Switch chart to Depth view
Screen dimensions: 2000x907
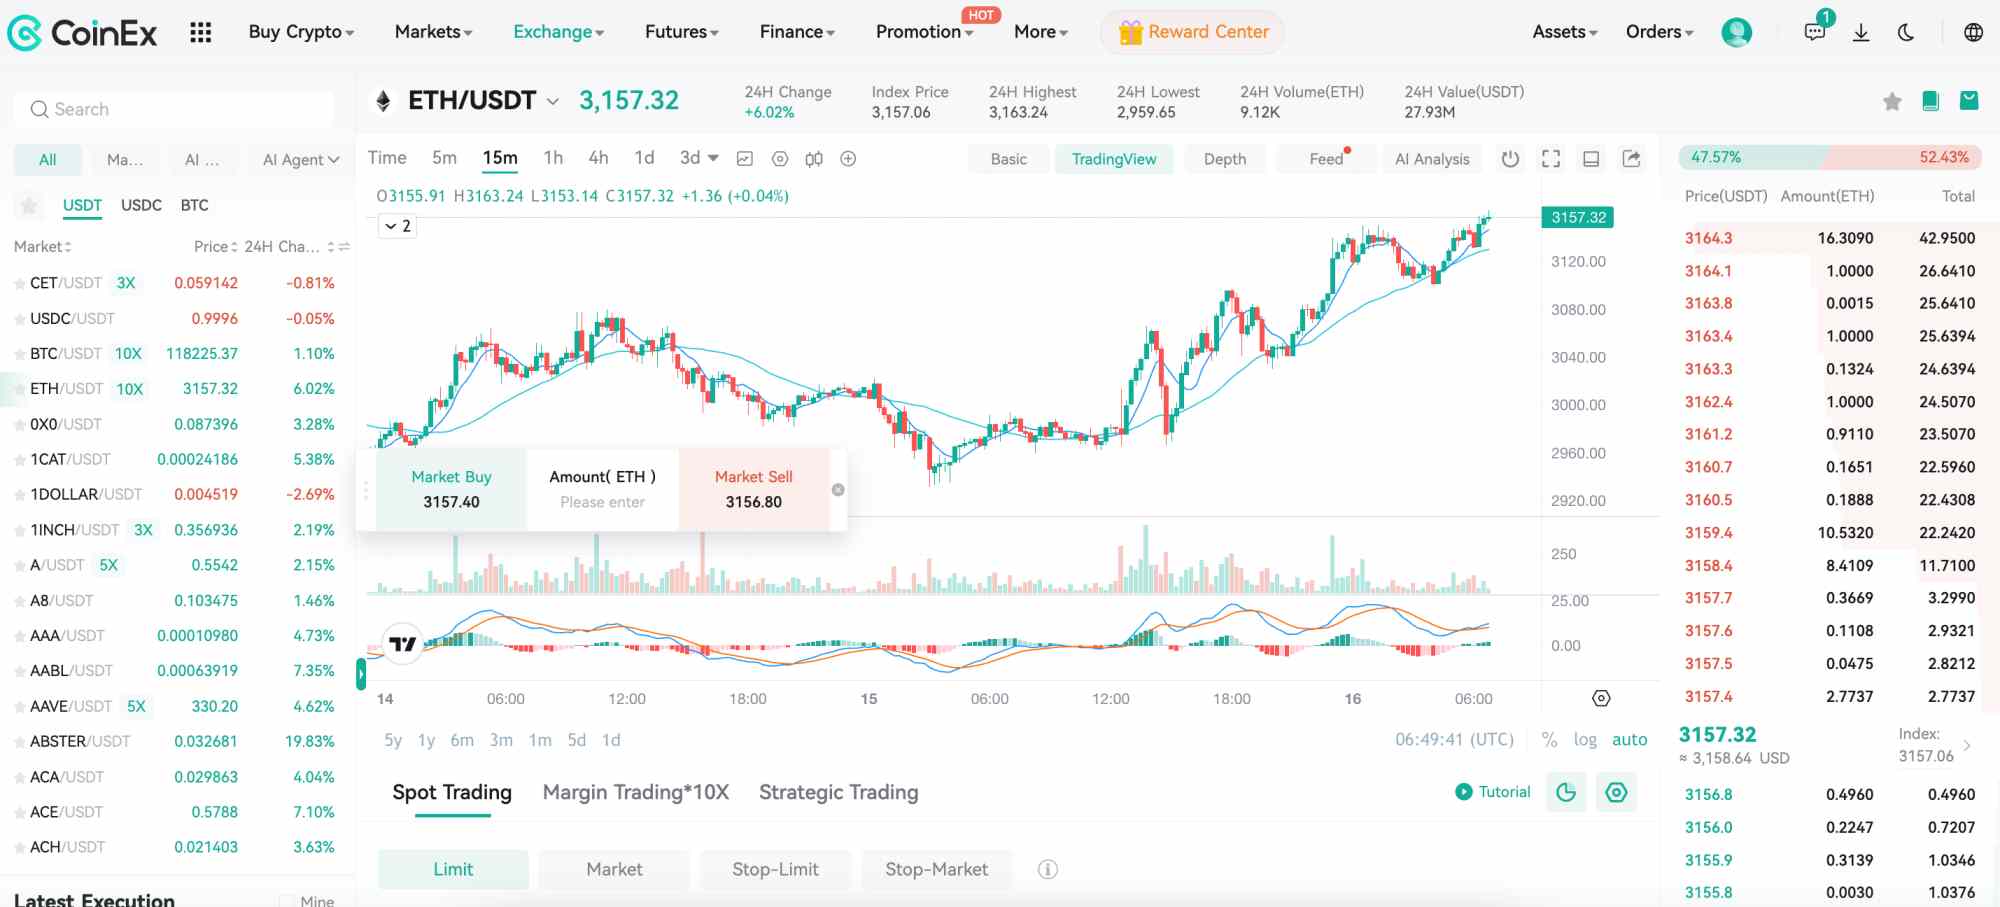click(x=1224, y=158)
